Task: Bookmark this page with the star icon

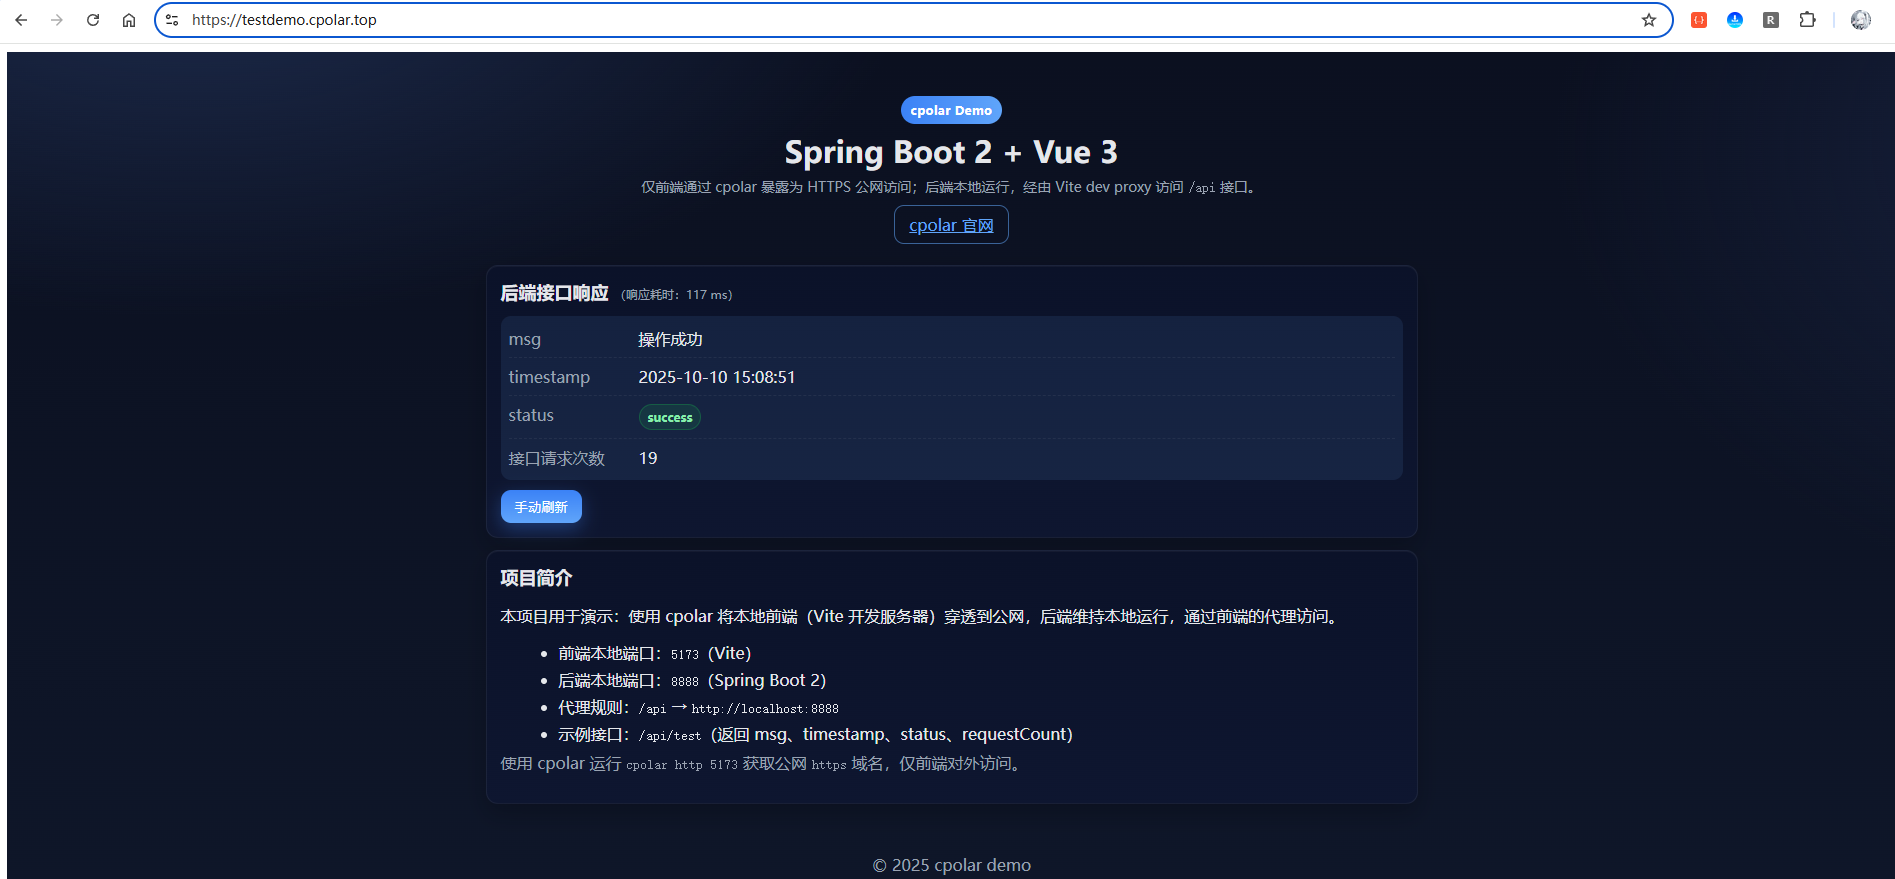Action: tap(1649, 20)
